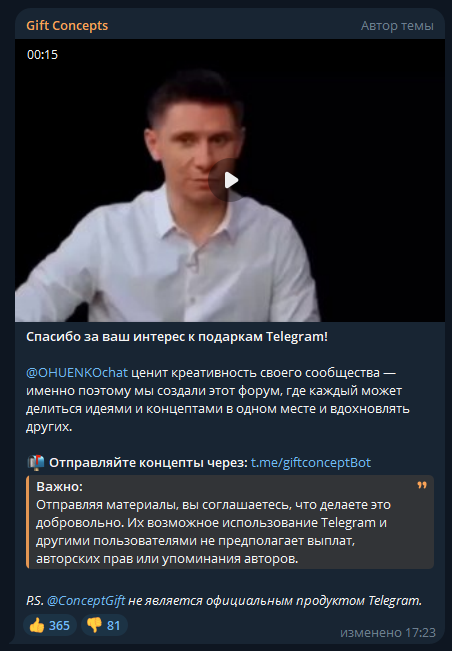Click the Важно quote block text

(213, 531)
